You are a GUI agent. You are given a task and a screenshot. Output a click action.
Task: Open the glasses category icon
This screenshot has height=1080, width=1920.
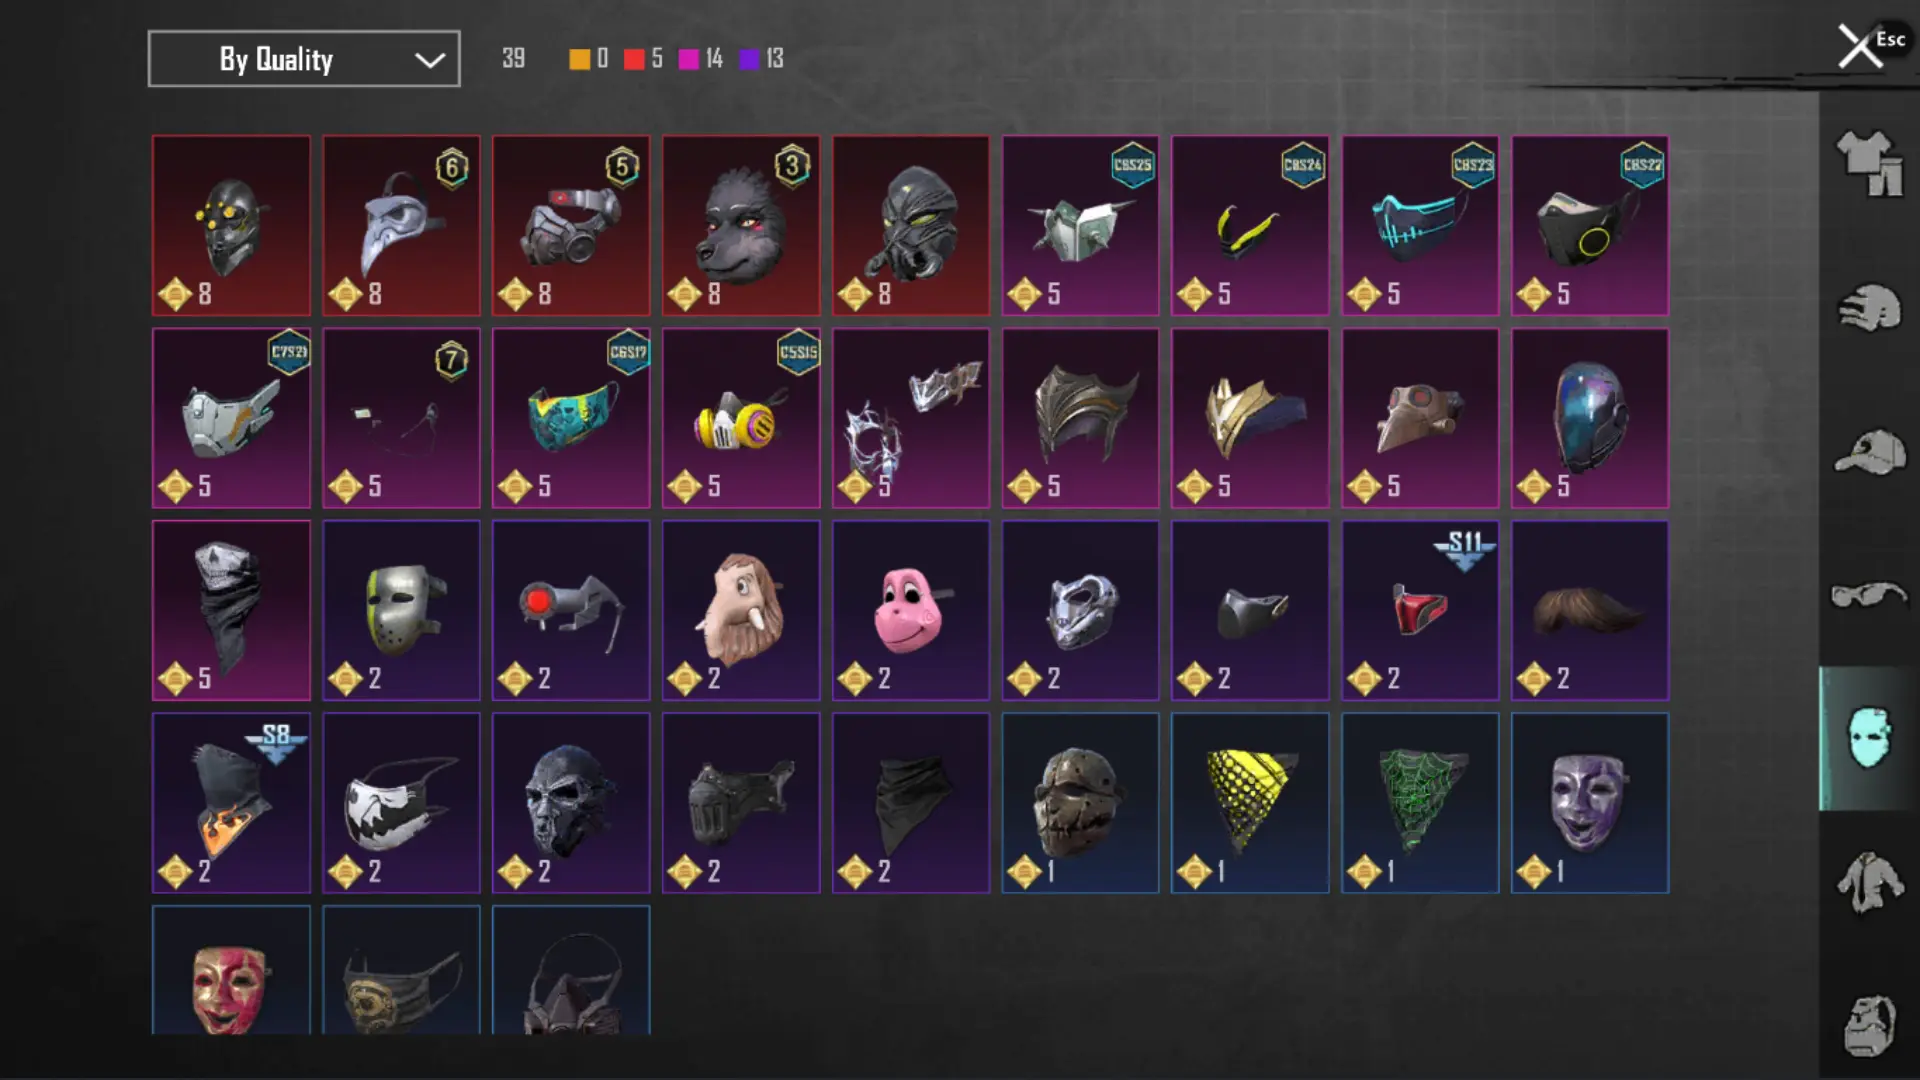click(1869, 595)
